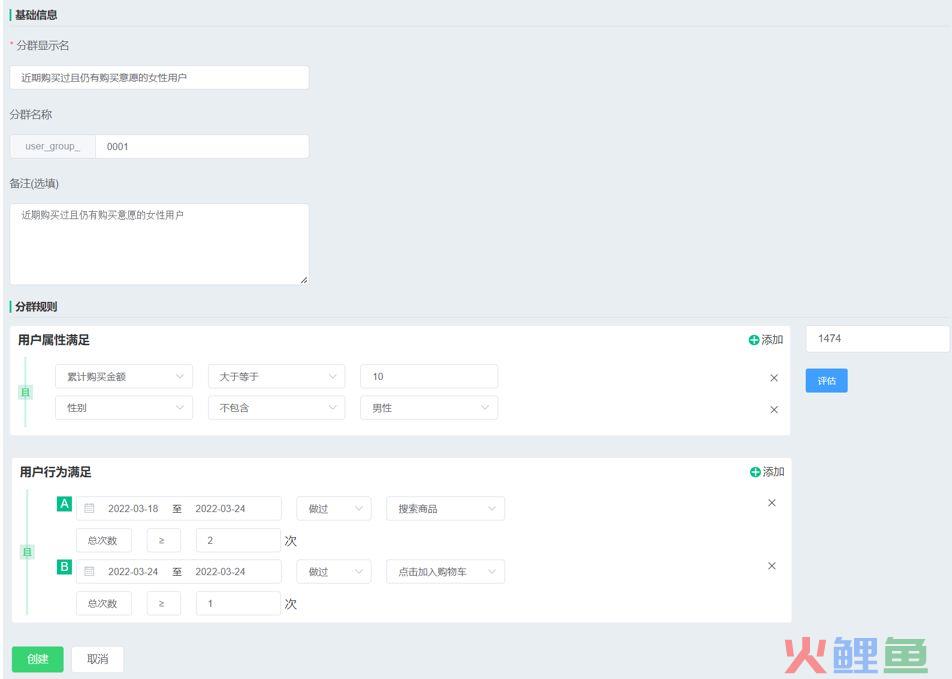
Task: Click rule A's end date 2022-03-24
Action: tap(220, 509)
